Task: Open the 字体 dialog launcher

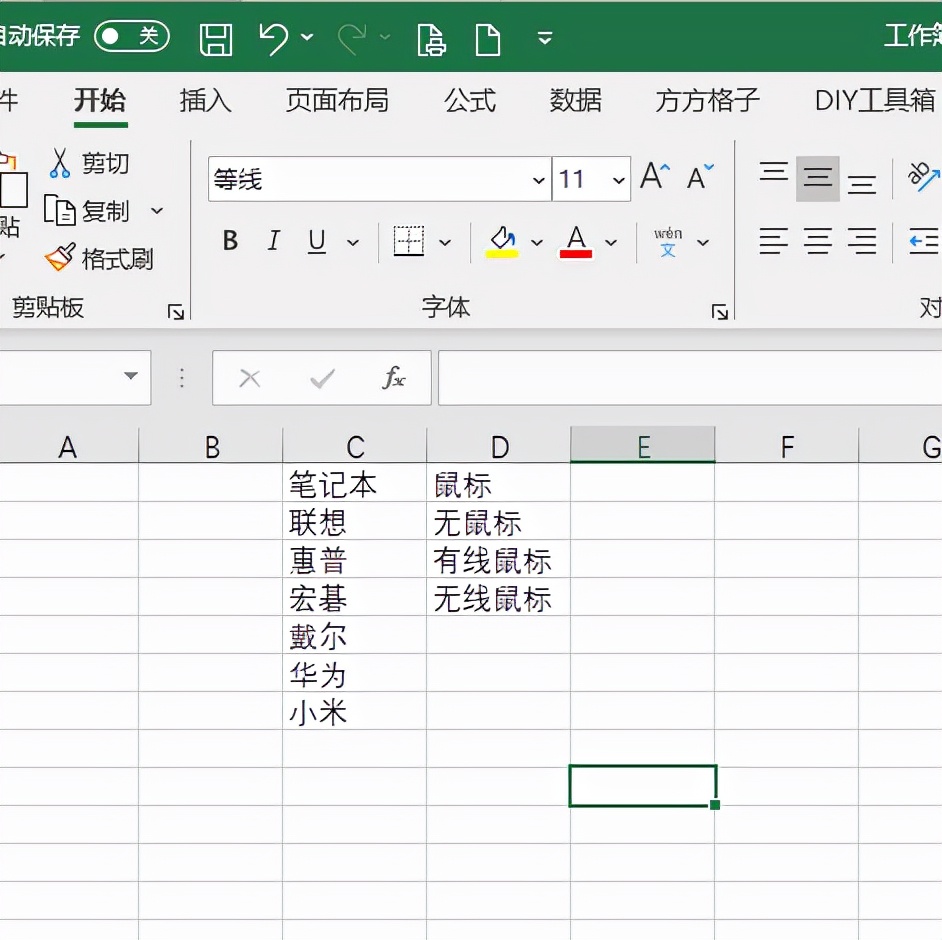Action: tap(719, 312)
